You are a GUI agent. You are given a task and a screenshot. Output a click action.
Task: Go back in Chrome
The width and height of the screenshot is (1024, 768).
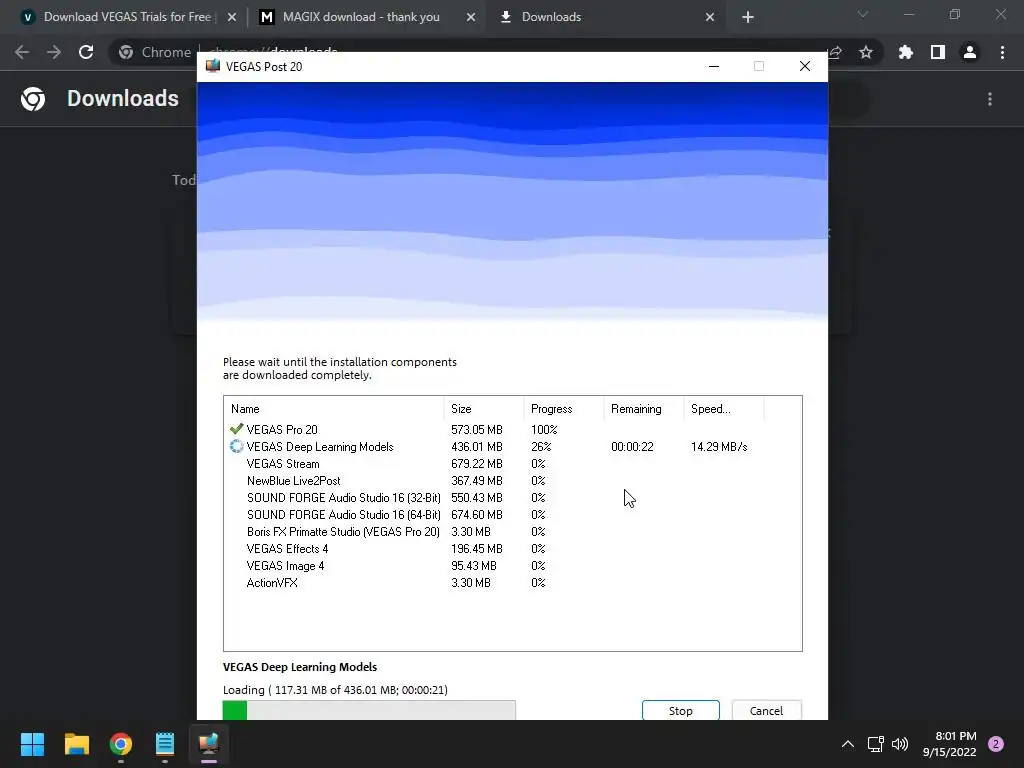point(22,52)
